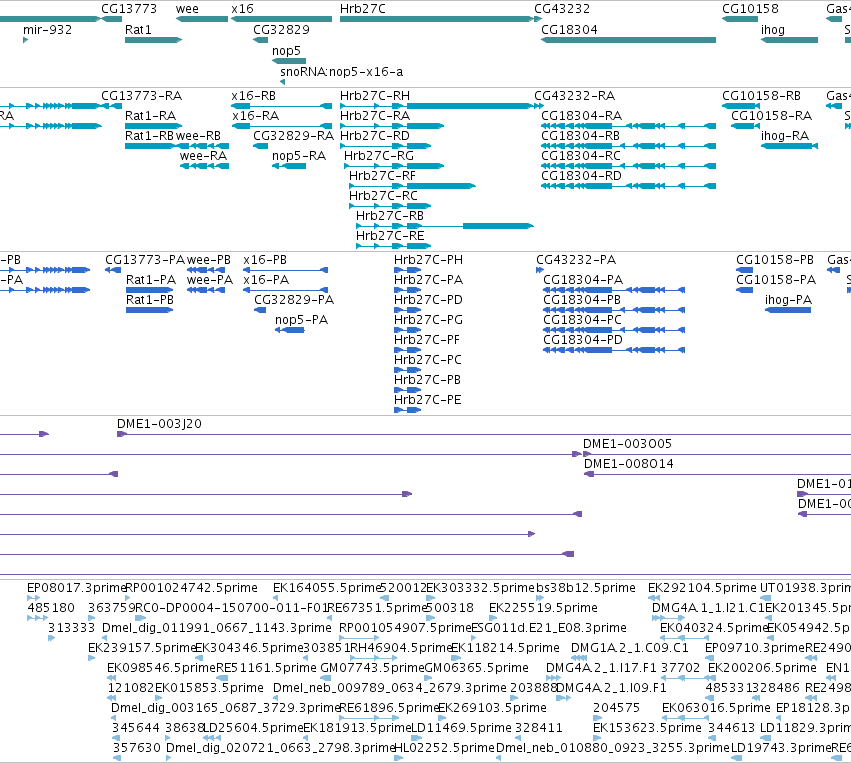
Task: Select the x16 gene bar
Action: coord(282,19)
